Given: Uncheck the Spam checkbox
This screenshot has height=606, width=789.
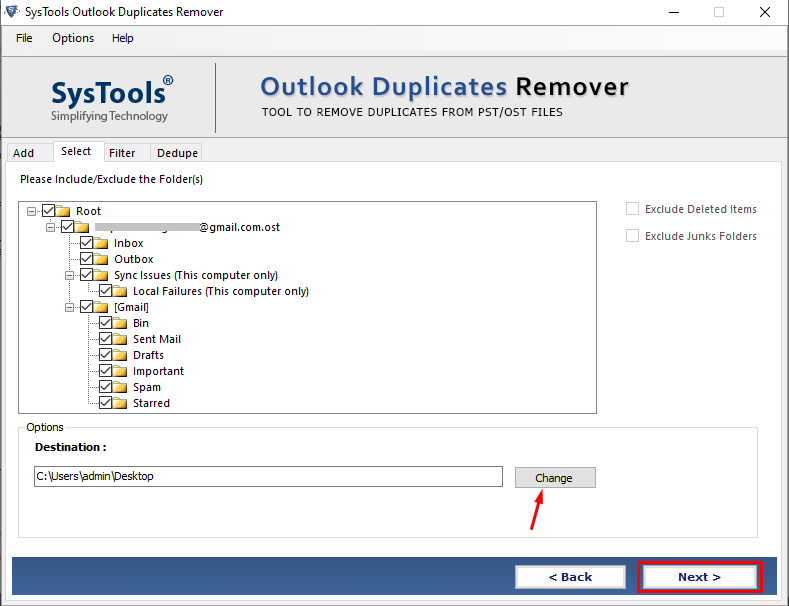Looking at the screenshot, I should point(106,387).
